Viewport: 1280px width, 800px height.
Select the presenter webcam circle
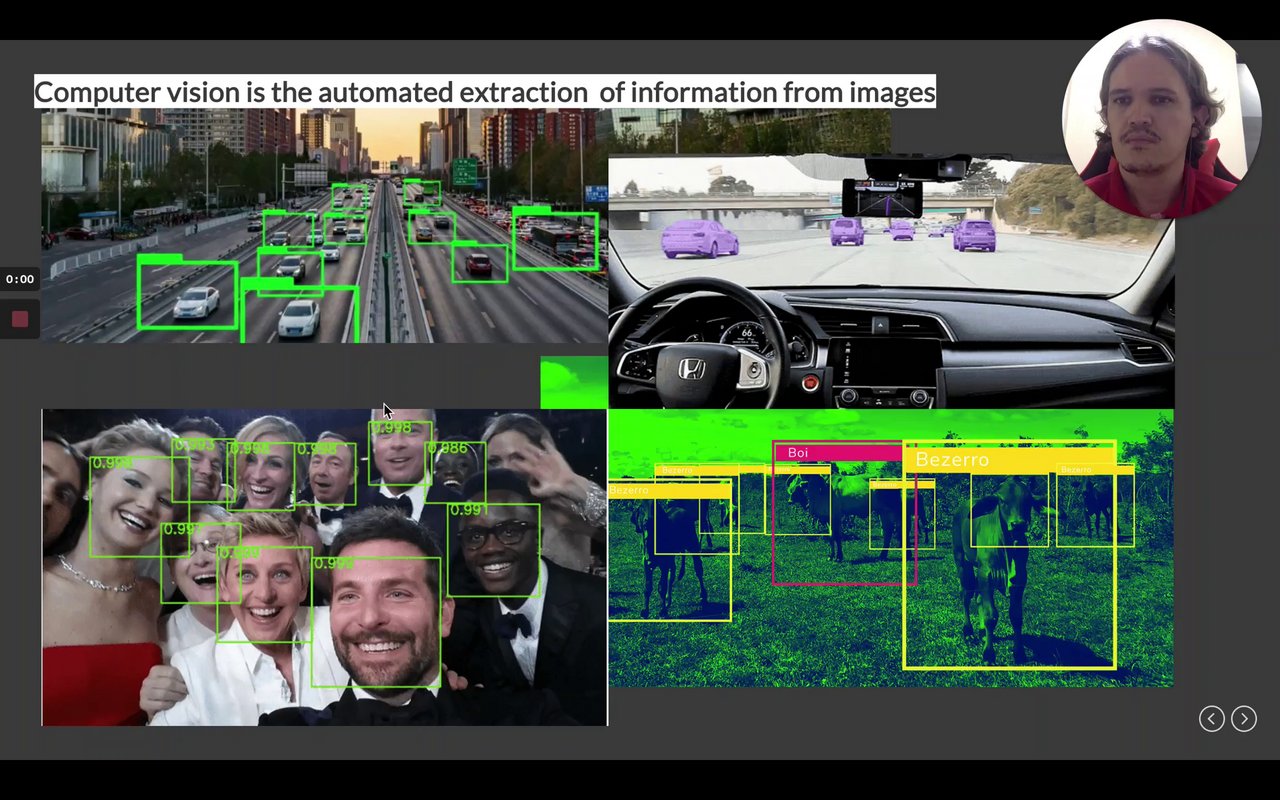(1161, 119)
